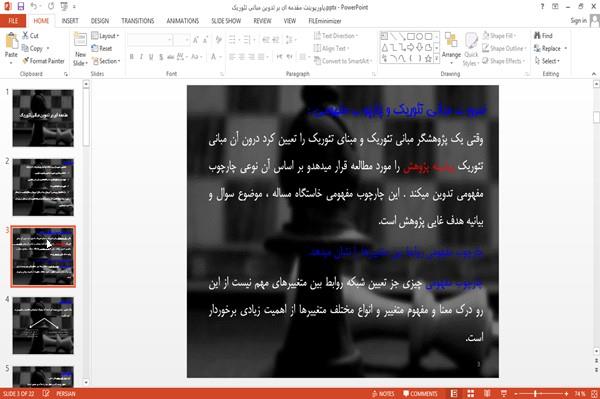Image resolution: width=600 pixels, height=399 pixels.
Task: Click the Paste clipboard icon
Action: [x=11, y=41]
